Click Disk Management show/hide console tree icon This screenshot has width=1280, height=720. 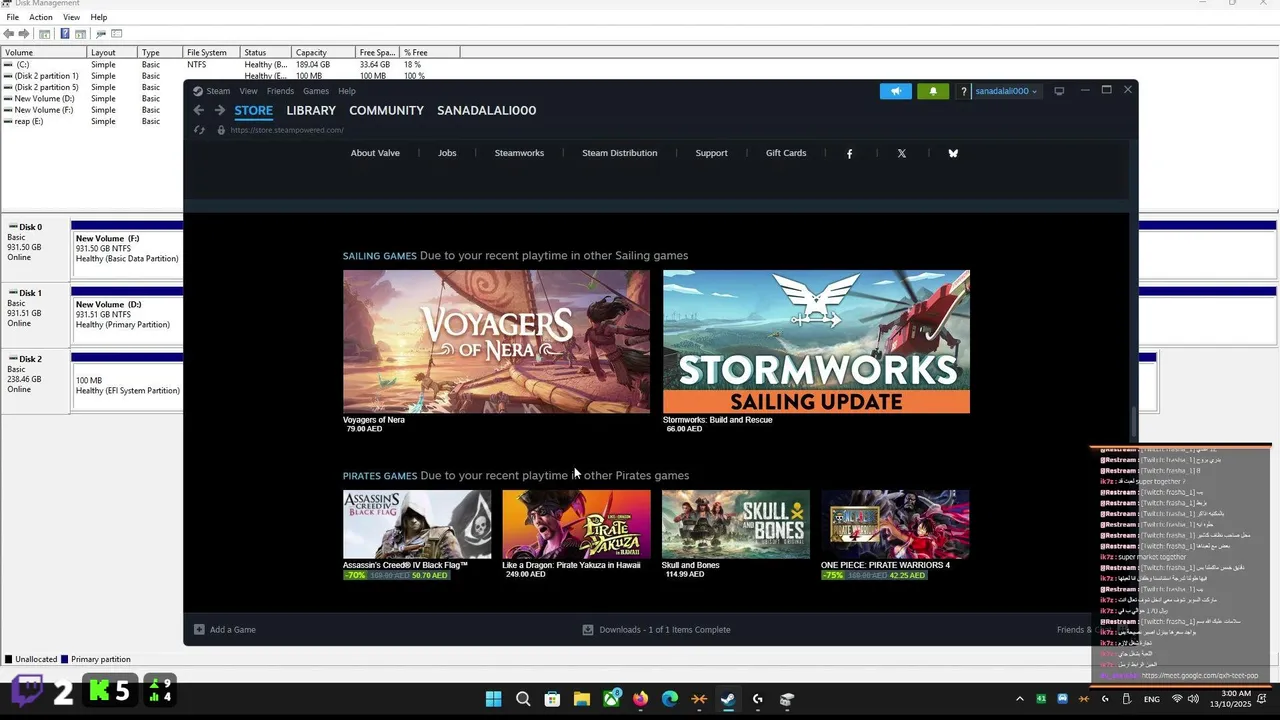(x=44, y=34)
